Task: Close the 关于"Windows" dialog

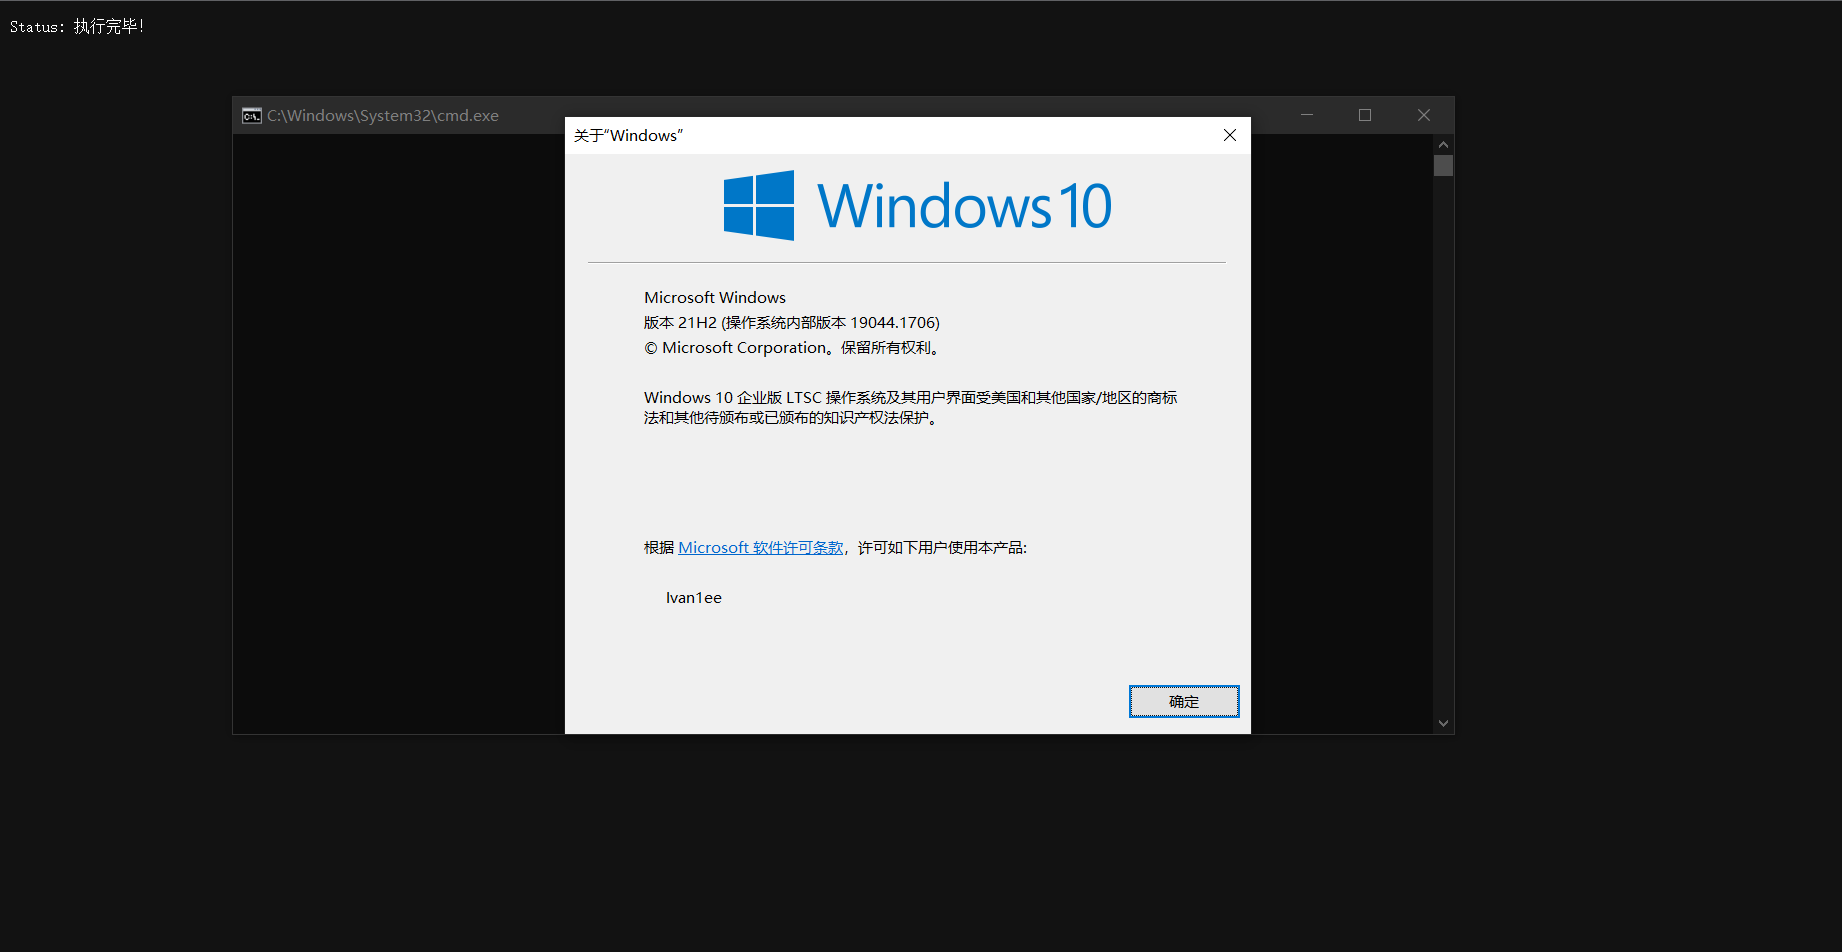Action: click(x=1230, y=135)
